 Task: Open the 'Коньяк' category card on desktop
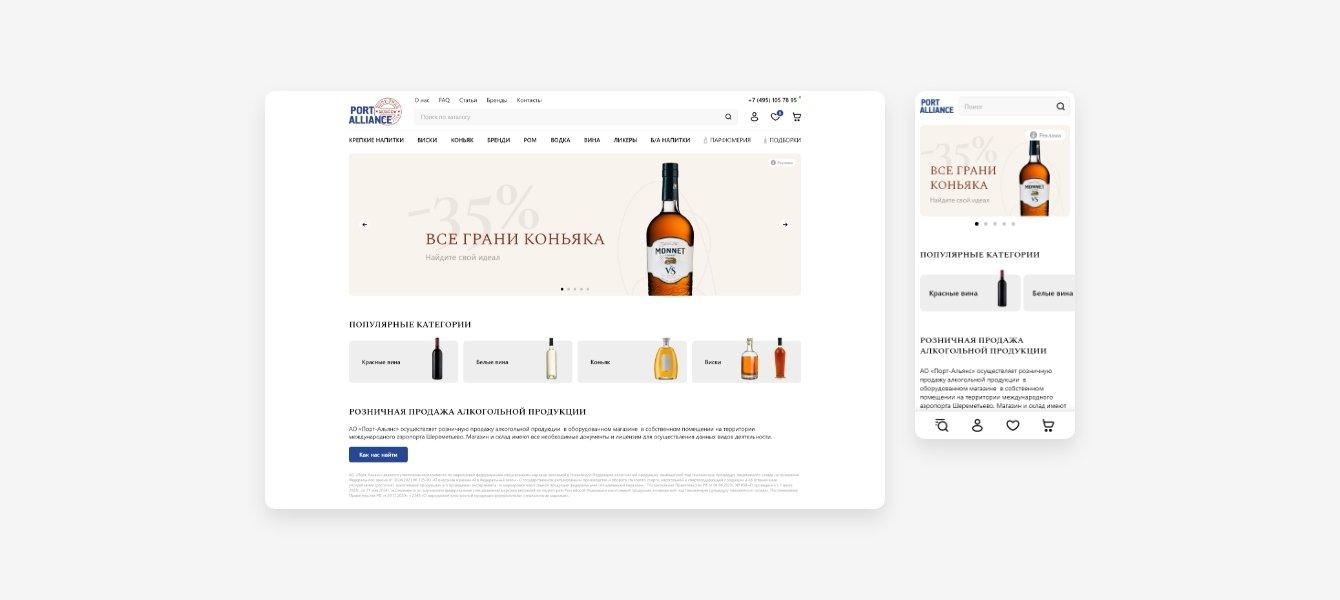point(632,362)
